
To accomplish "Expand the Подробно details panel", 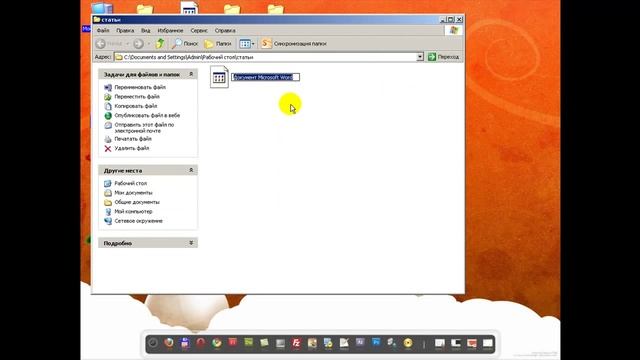I will pyautogui.click(x=191, y=243).
